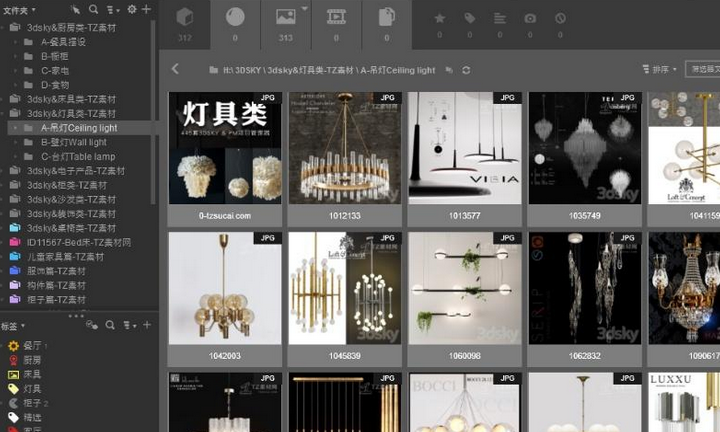720x432 pixels.
Task: Select the 柜子篇-TZ素材 folder
Action: (x=56, y=299)
